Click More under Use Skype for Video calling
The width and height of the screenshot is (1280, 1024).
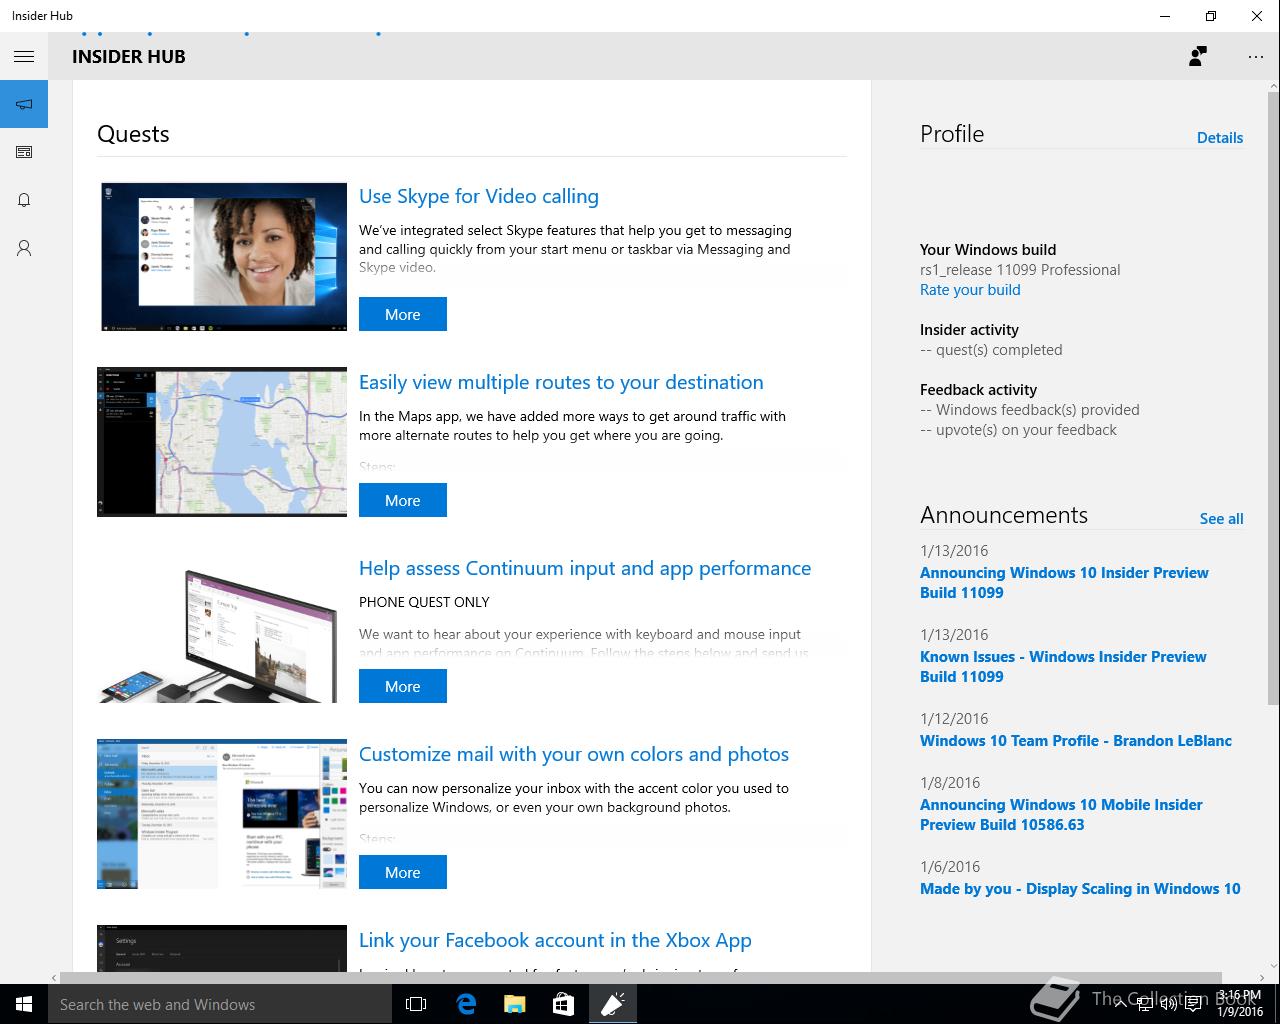coord(403,314)
